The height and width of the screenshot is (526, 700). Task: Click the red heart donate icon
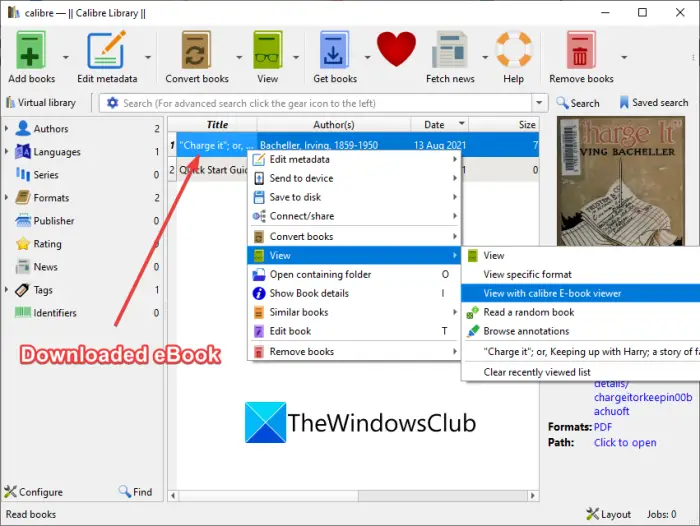point(396,49)
